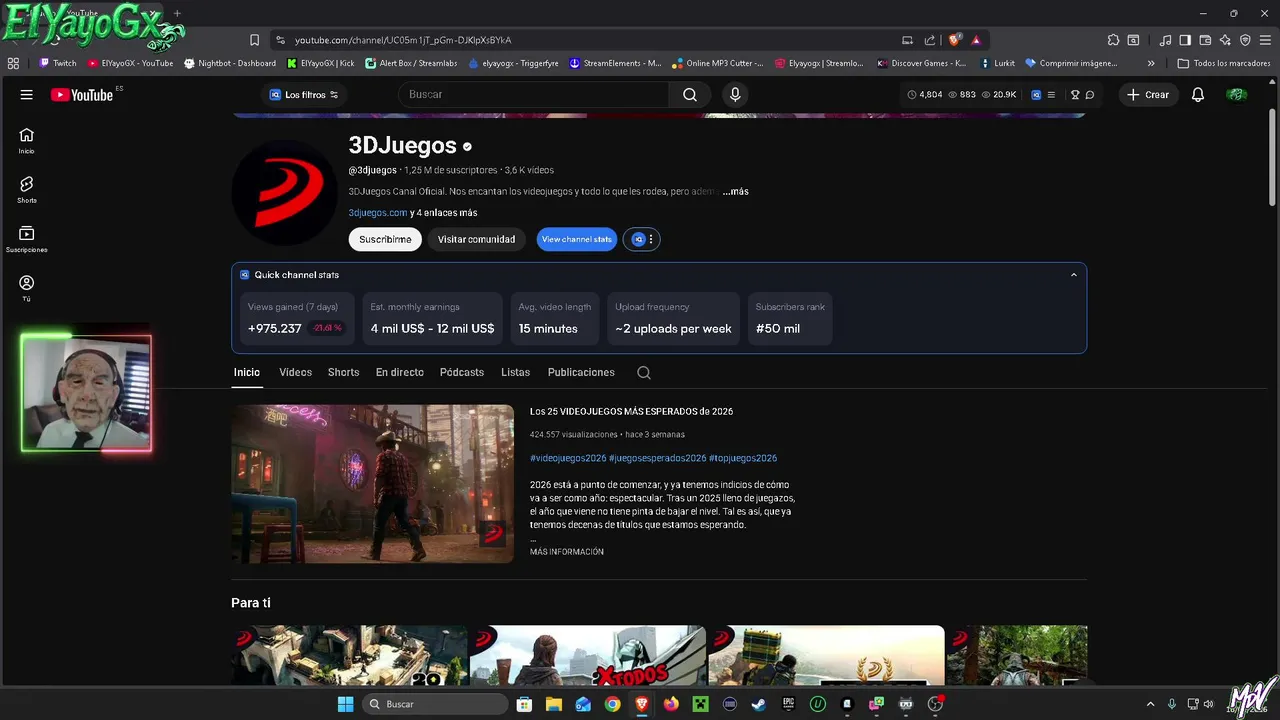Open Los filtros dropdown
Image resolution: width=1280 pixels, height=720 pixels.
[304, 95]
